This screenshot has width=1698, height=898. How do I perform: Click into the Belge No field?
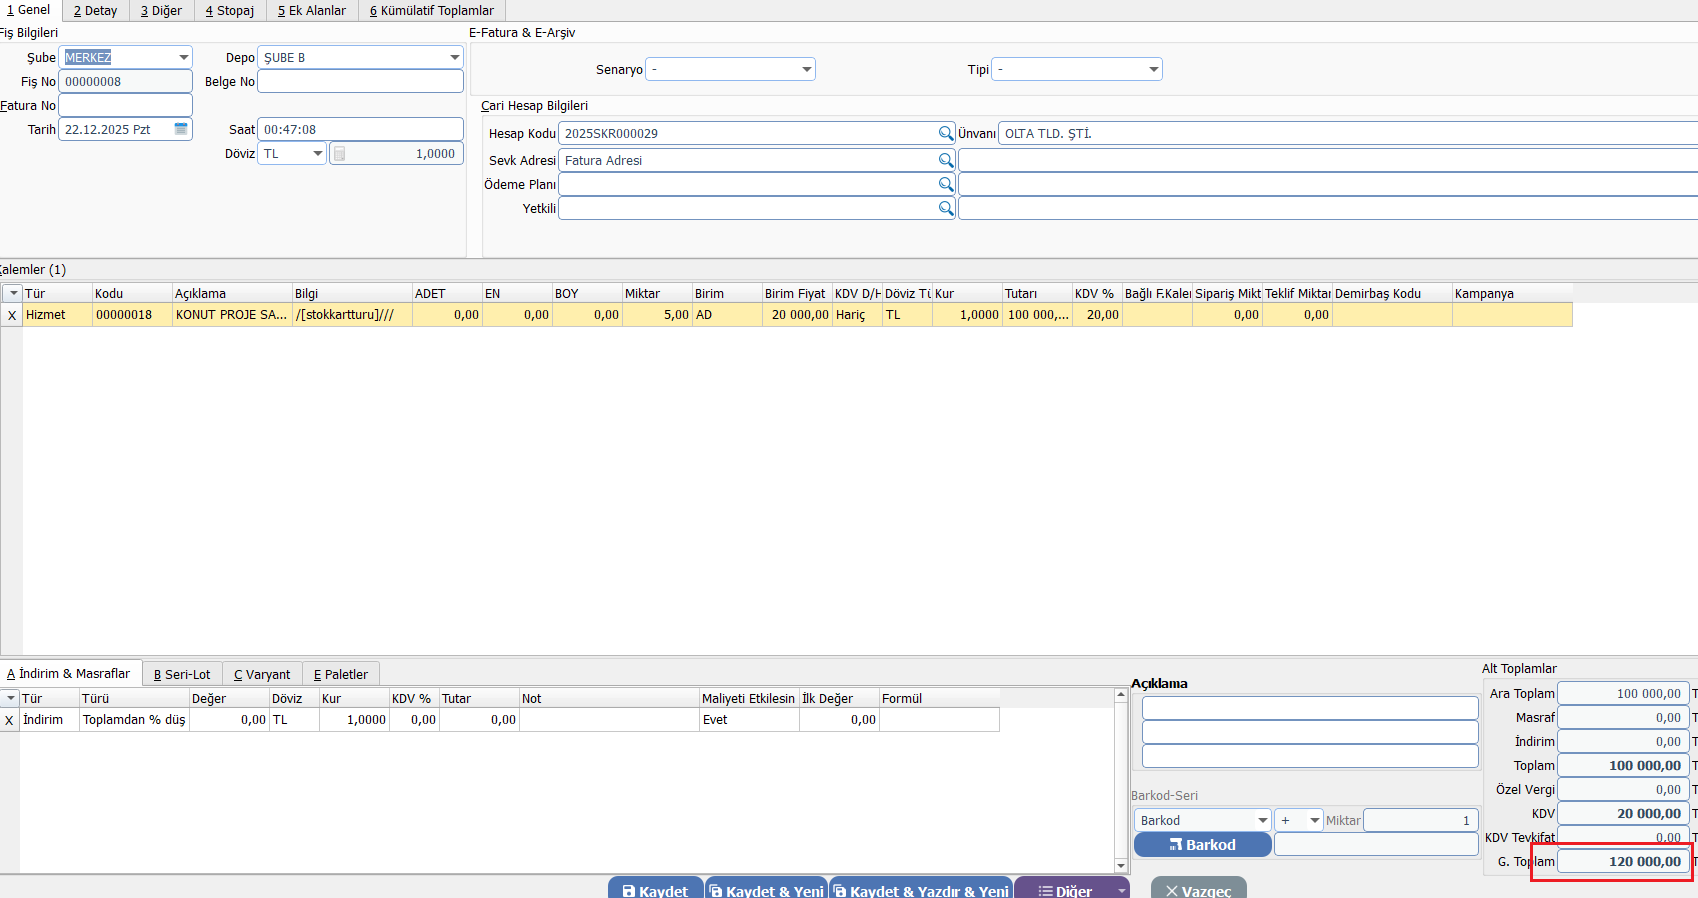pyautogui.click(x=360, y=82)
